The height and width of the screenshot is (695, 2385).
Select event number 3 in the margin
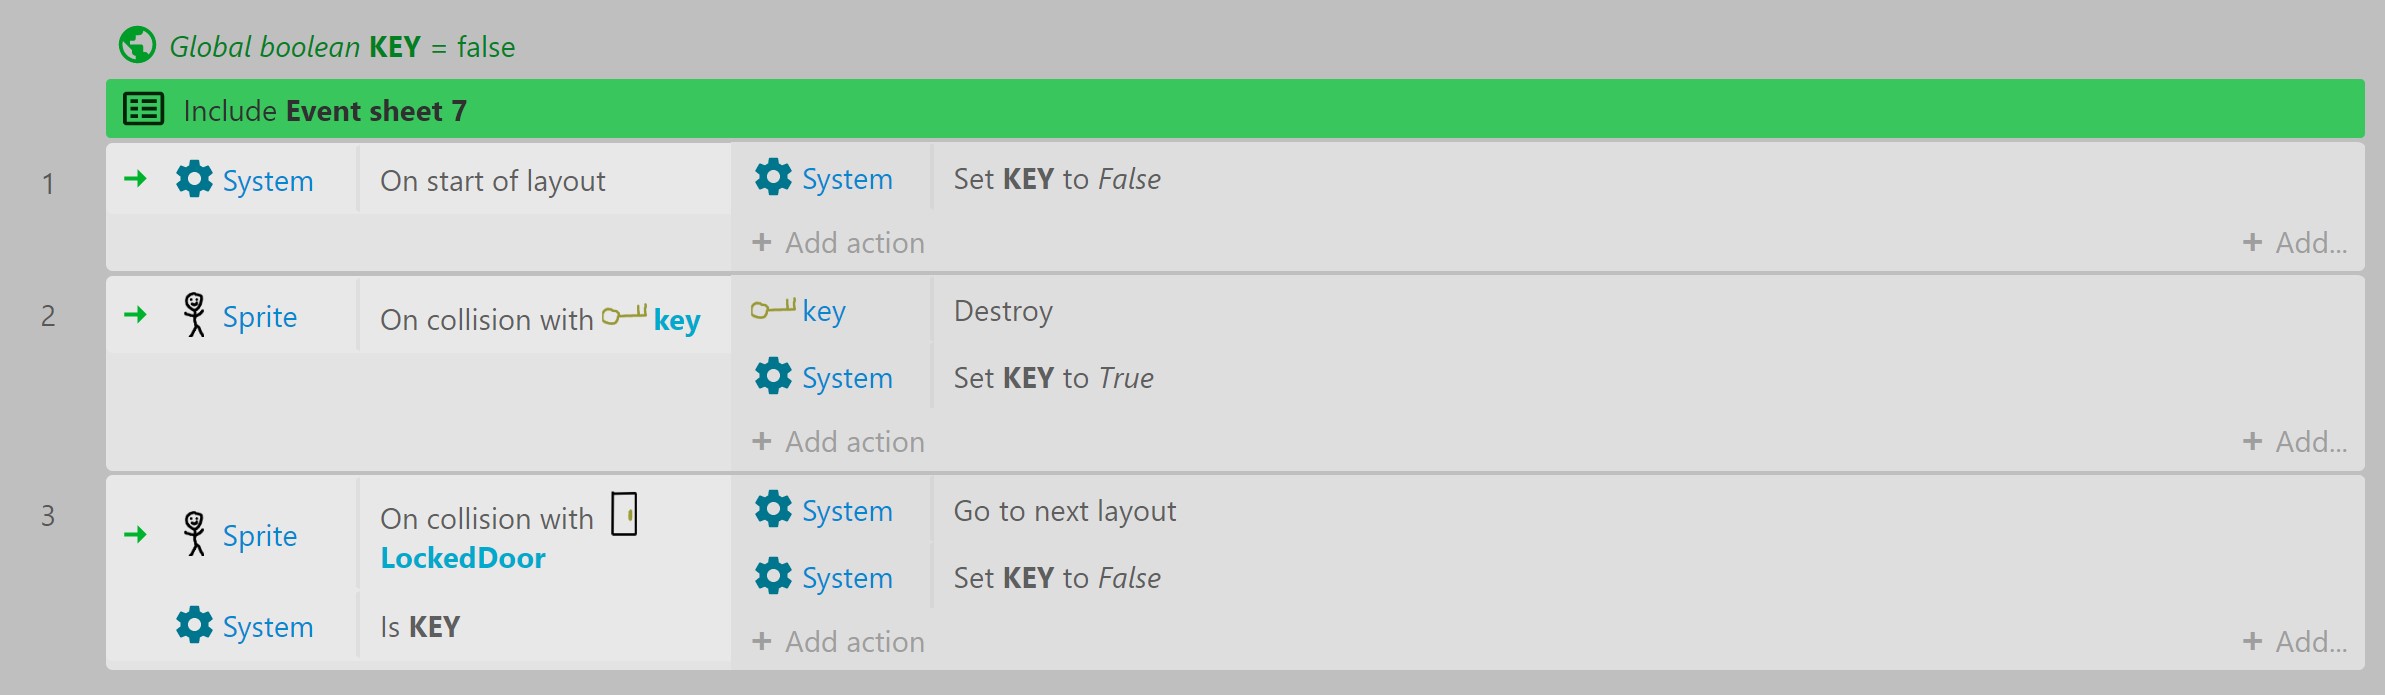(x=47, y=515)
